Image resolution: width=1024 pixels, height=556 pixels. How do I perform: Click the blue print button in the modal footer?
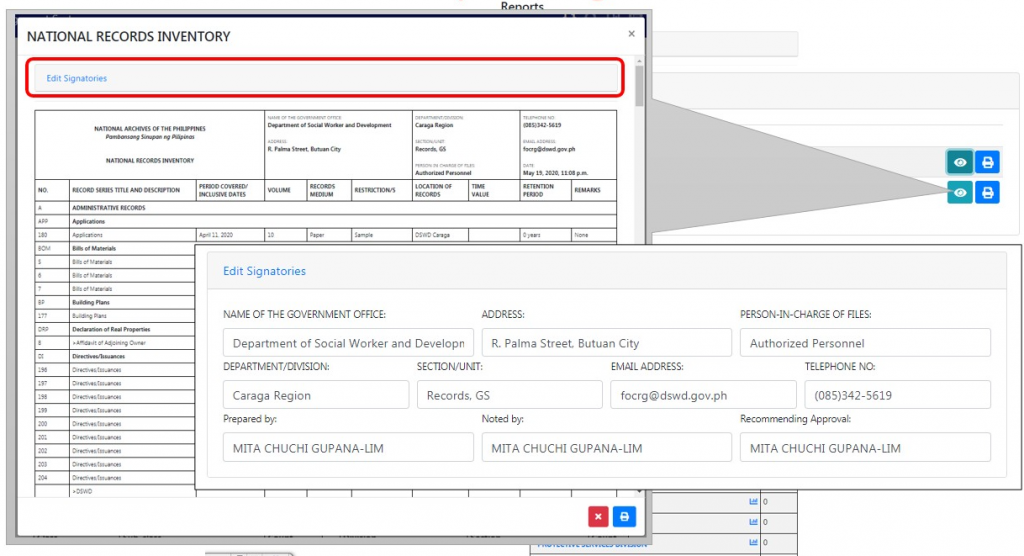624,516
